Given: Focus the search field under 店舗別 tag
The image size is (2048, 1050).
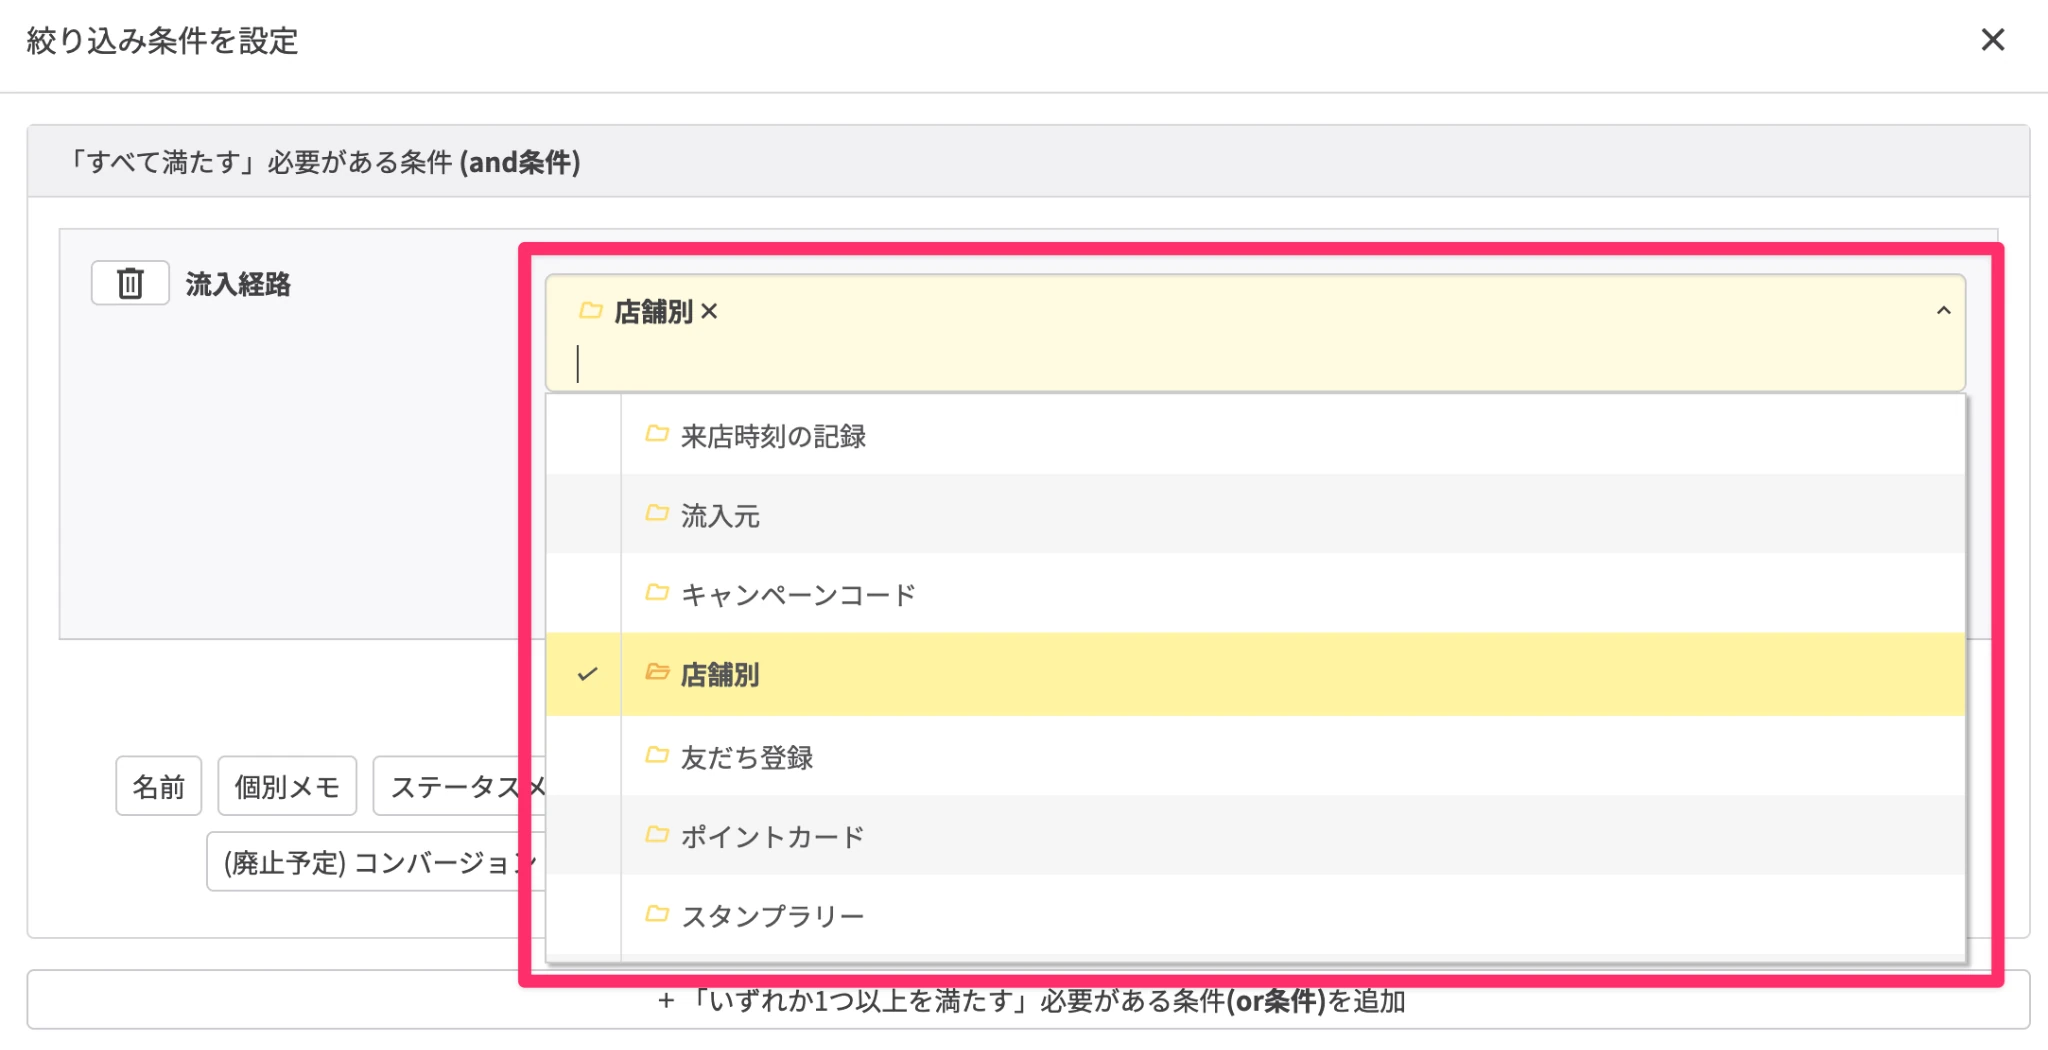Looking at the screenshot, I should point(1255,363).
